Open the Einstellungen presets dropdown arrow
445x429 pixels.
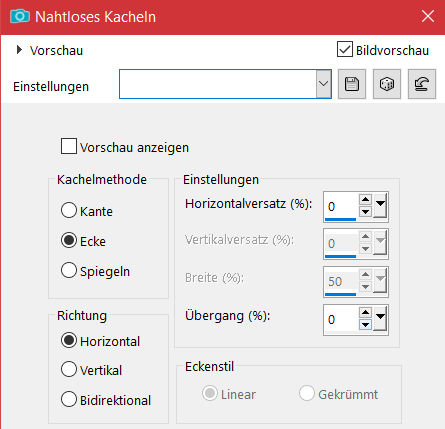click(x=323, y=84)
